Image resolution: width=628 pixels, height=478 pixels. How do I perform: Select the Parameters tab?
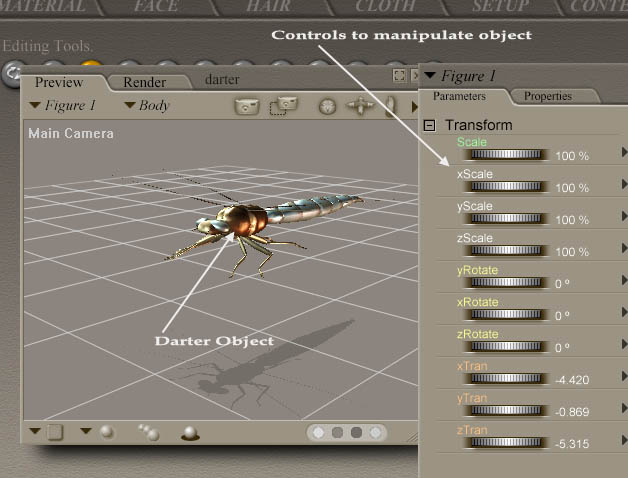[459, 97]
